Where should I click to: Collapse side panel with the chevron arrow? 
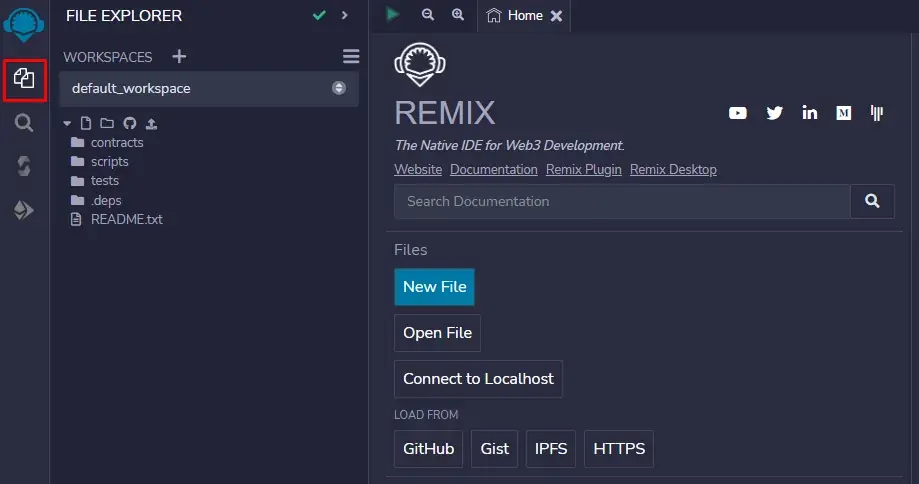point(345,15)
